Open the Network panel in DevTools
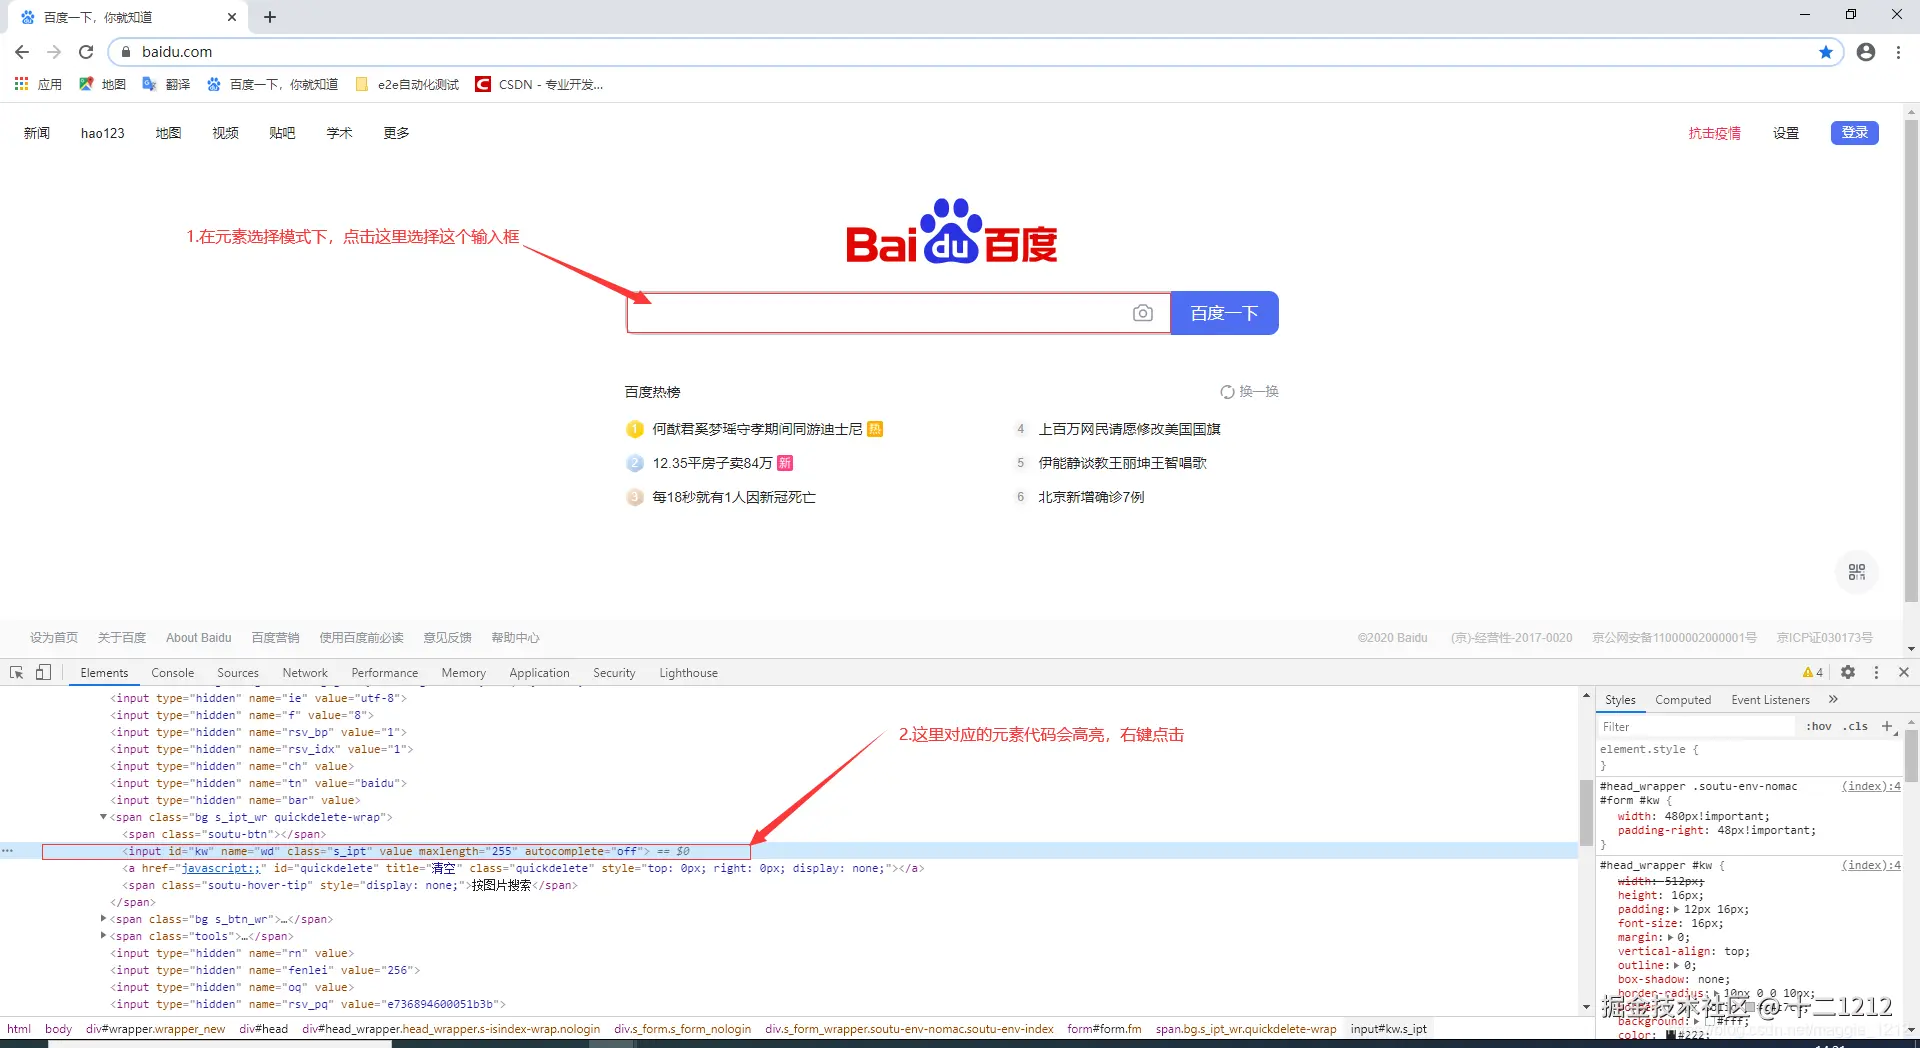 point(305,672)
